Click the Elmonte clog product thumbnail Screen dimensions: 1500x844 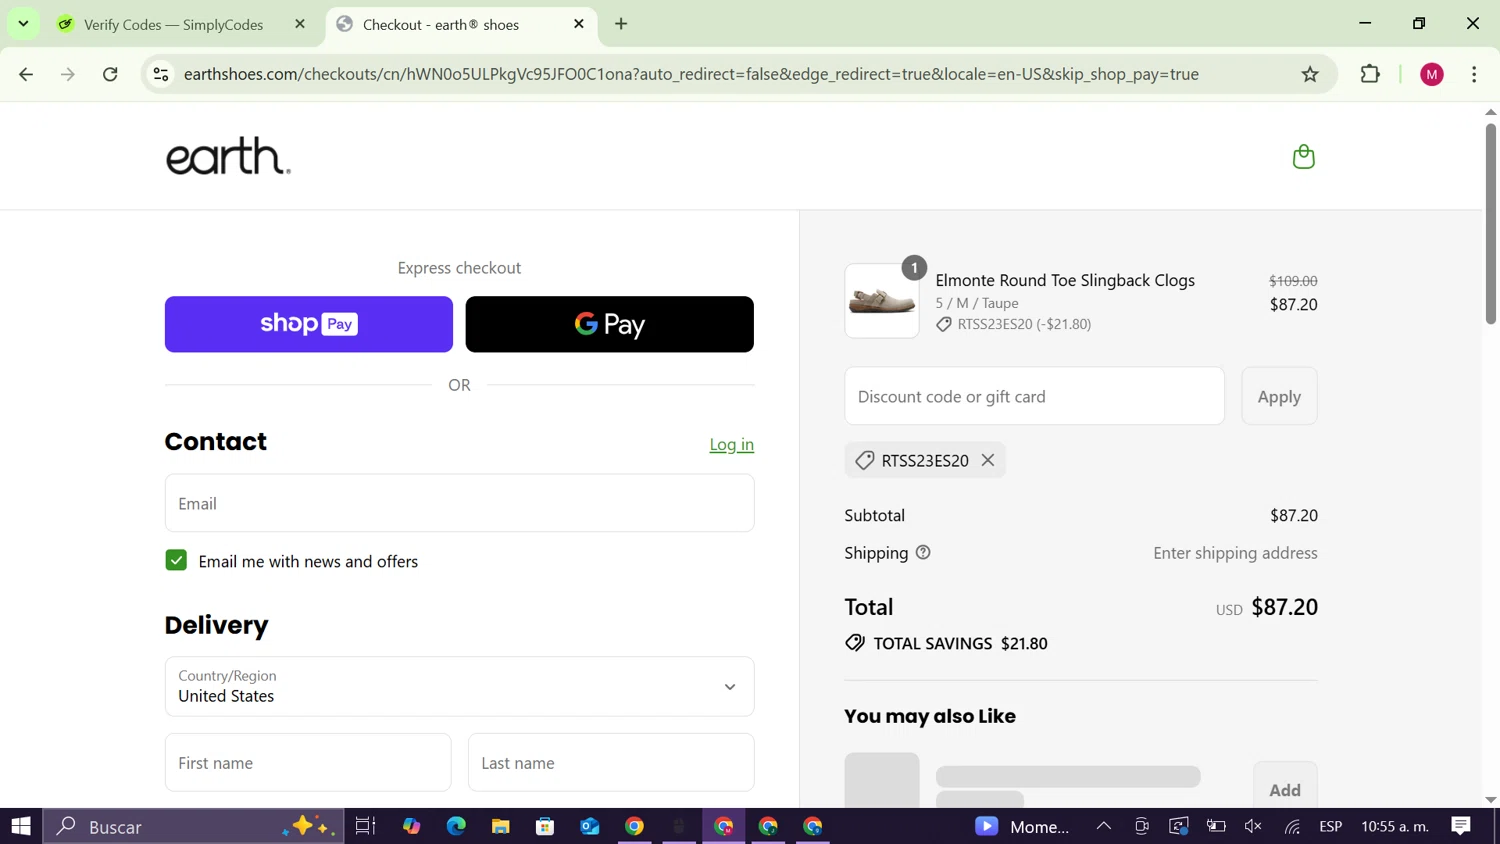(x=882, y=301)
